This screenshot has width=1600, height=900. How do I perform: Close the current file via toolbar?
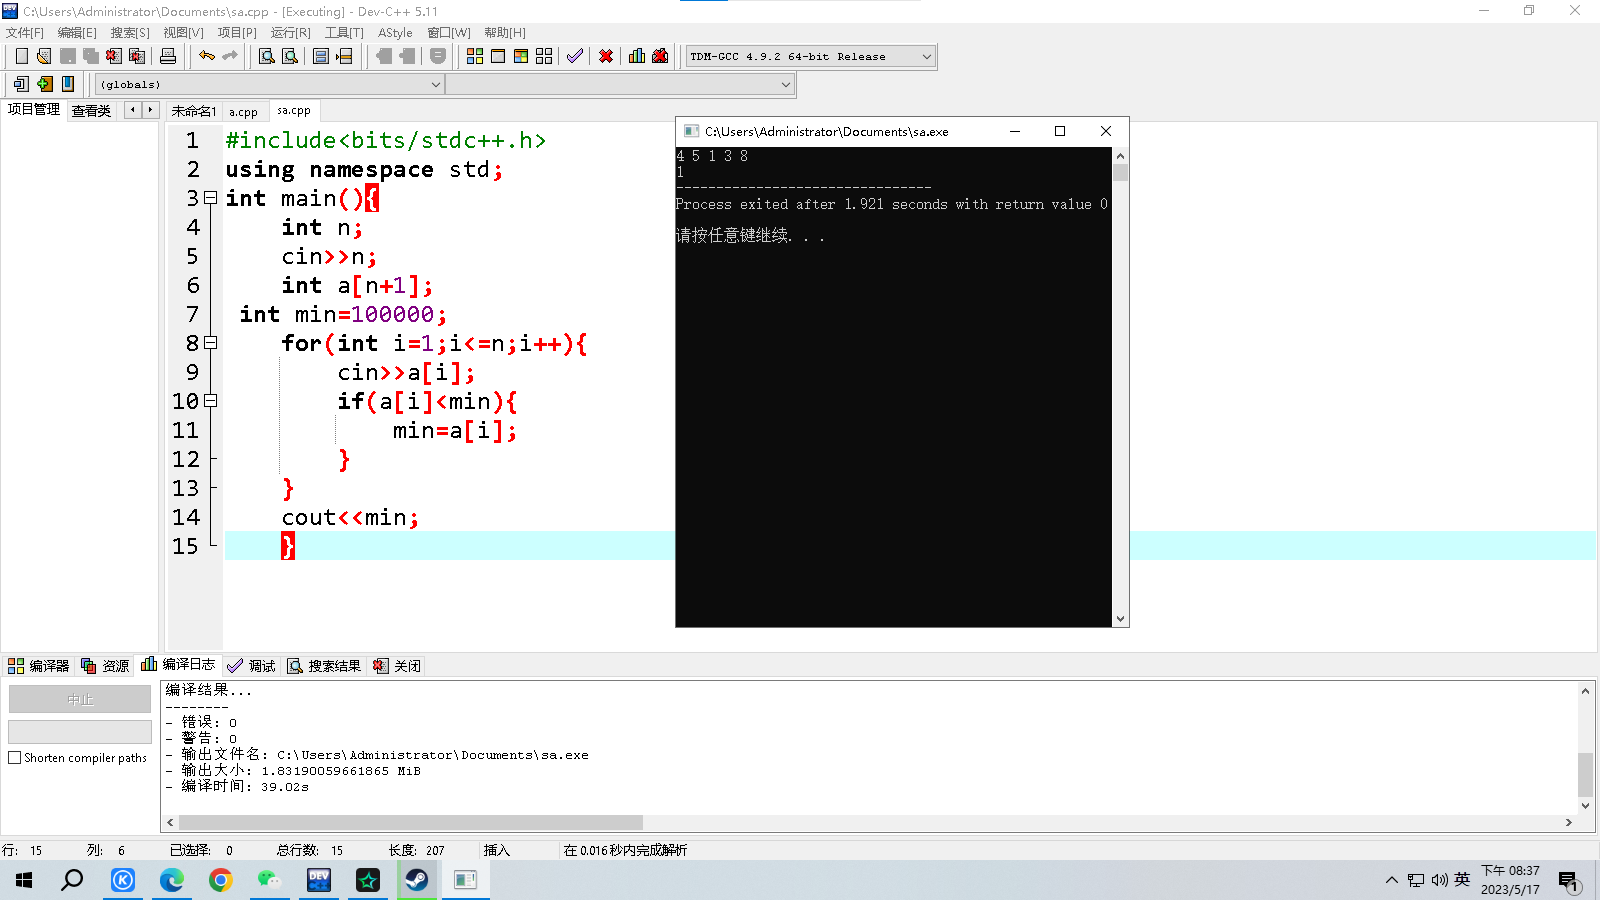point(115,56)
